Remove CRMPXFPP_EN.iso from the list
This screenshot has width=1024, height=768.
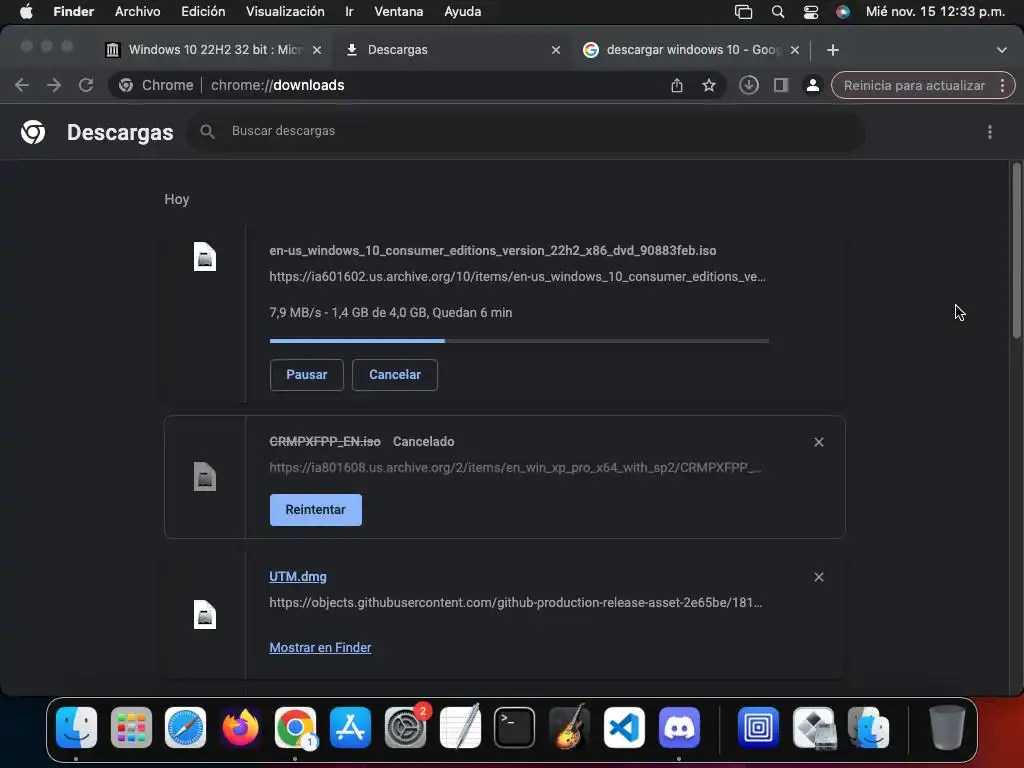pyautogui.click(x=818, y=442)
